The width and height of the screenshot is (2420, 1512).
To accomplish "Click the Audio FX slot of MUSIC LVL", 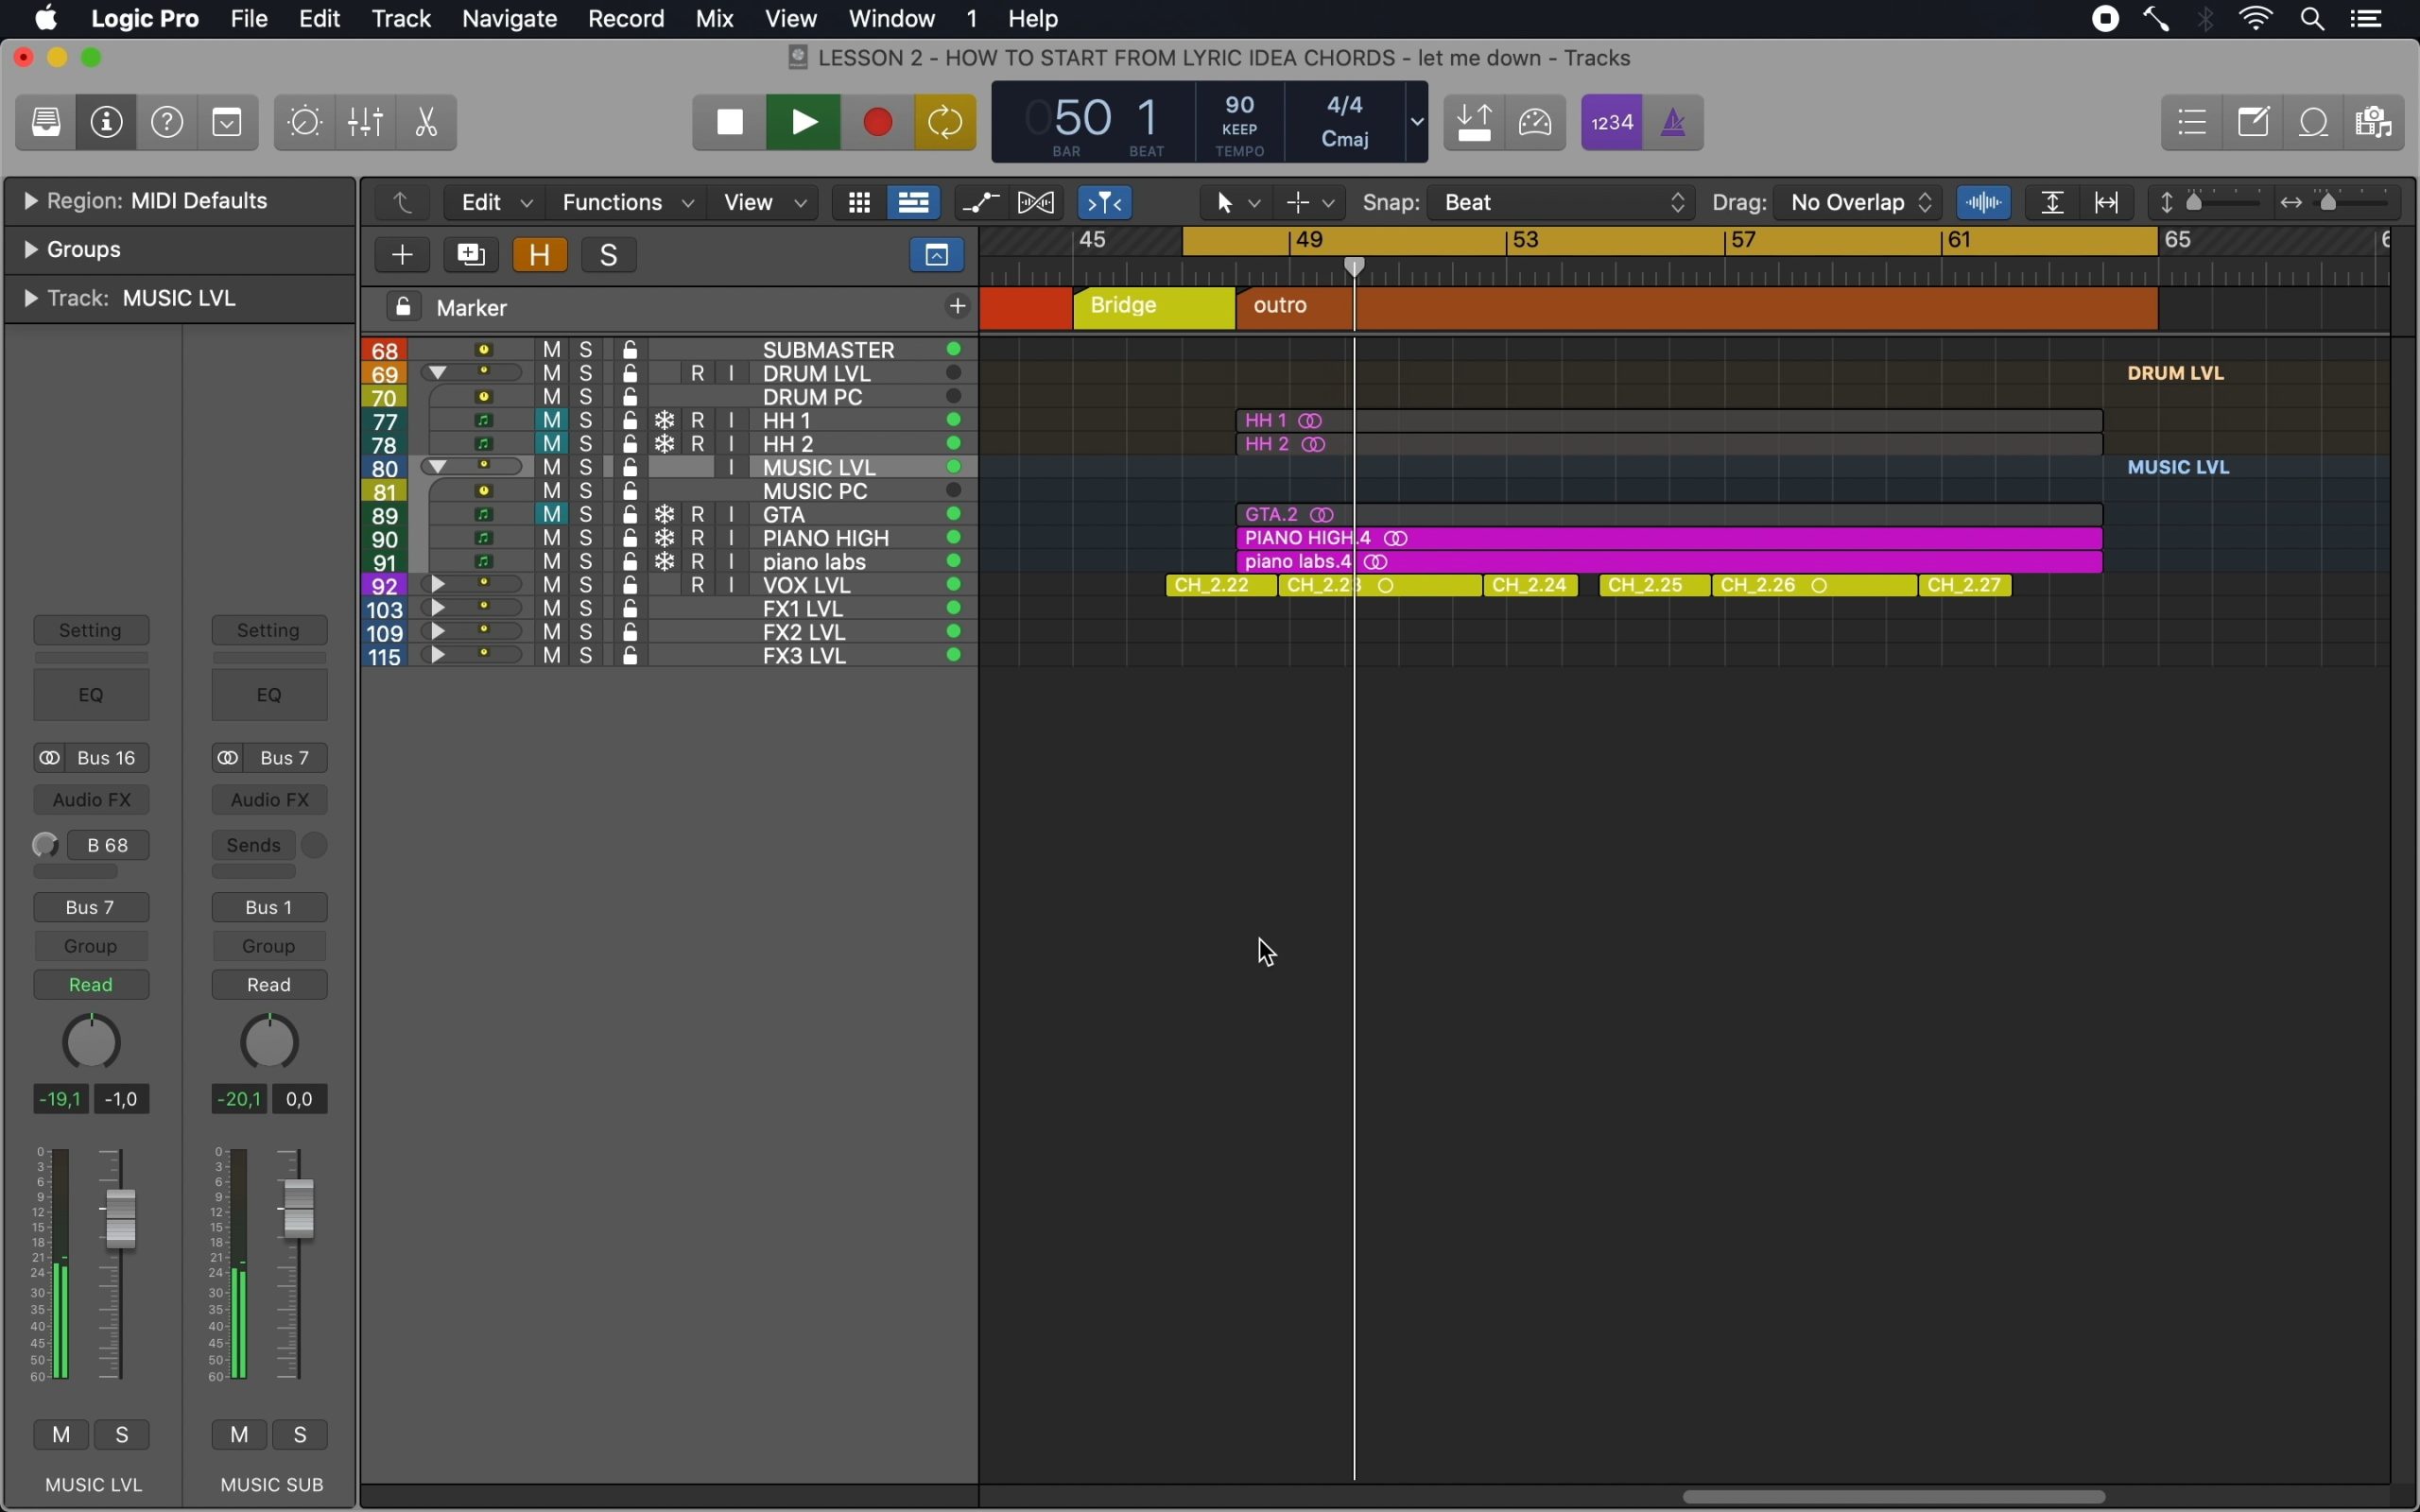I will click(91, 799).
